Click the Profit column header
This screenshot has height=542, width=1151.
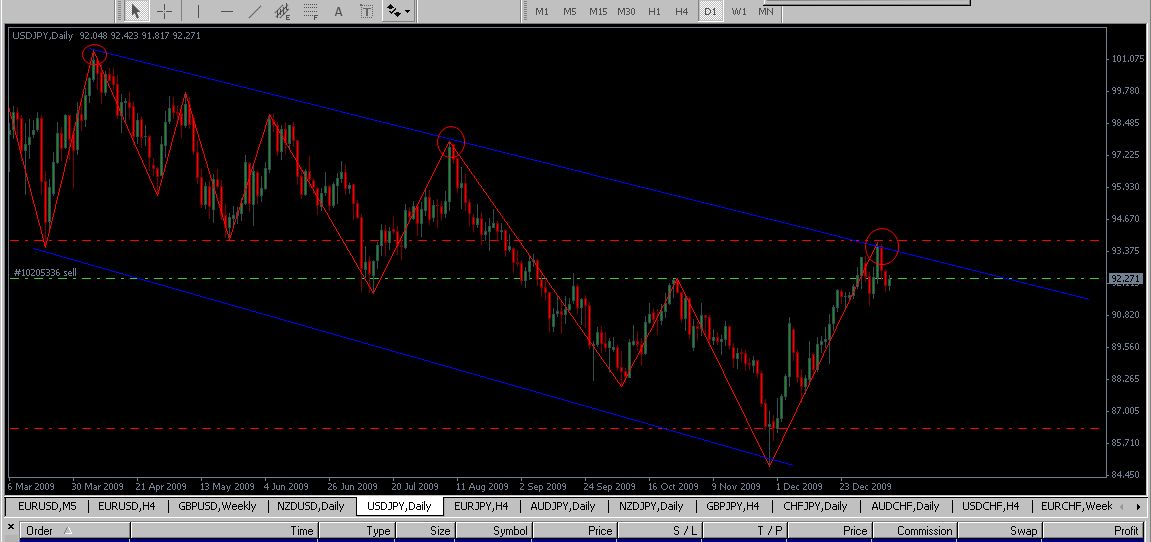tap(1126, 531)
